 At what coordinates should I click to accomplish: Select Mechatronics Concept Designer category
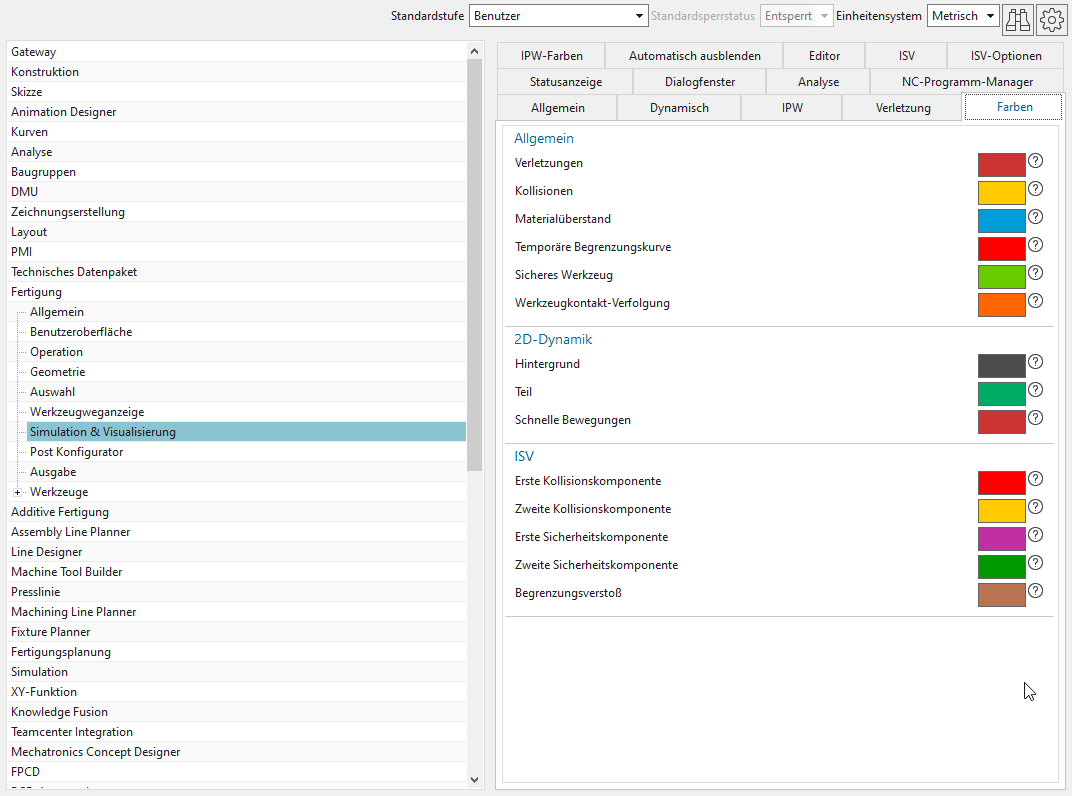(x=237, y=752)
